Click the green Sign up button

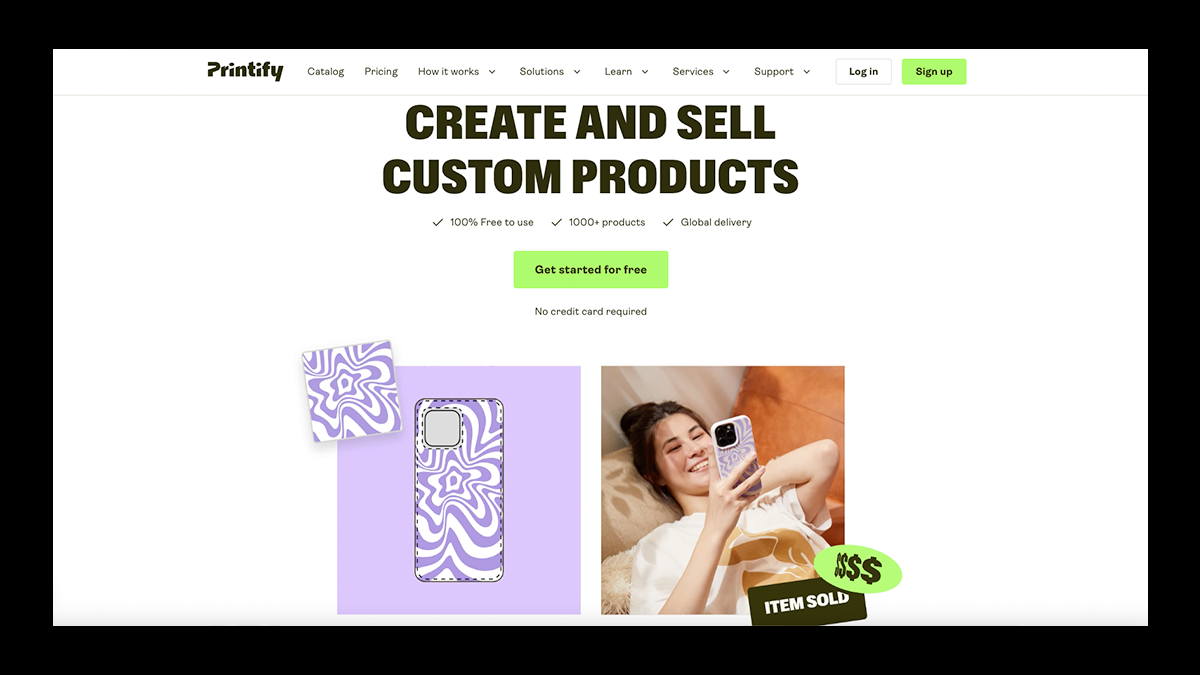(x=934, y=71)
